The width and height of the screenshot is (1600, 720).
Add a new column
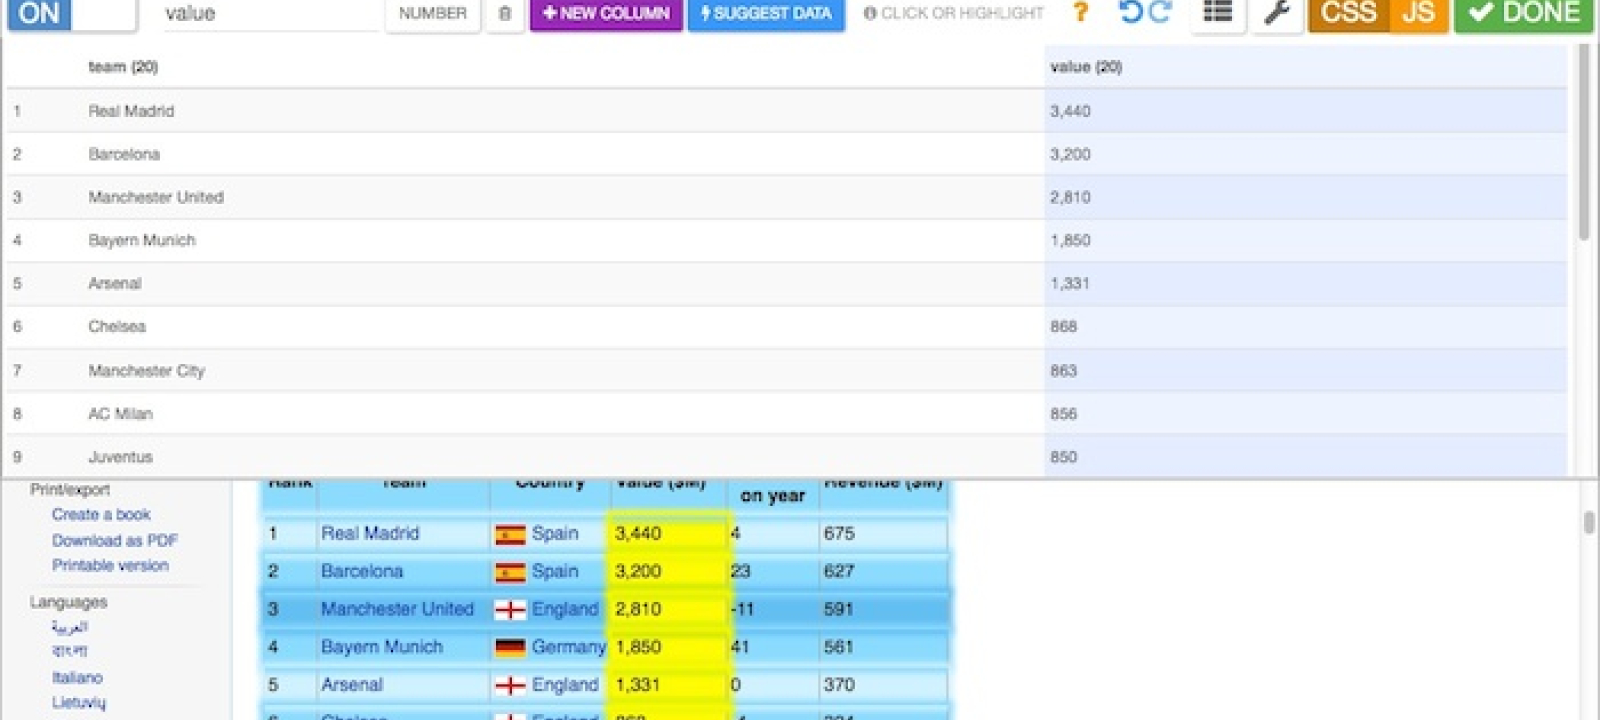pyautogui.click(x=606, y=14)
